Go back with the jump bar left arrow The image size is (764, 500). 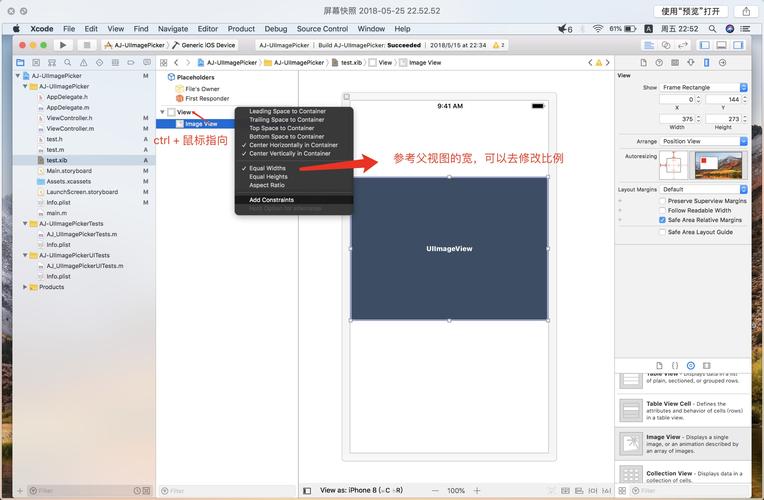(176, 62)
